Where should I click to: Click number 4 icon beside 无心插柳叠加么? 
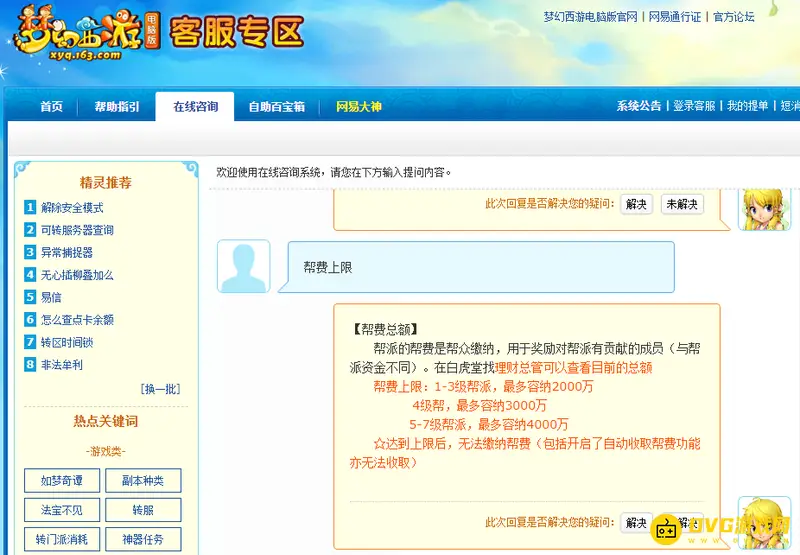pos(30,274)
